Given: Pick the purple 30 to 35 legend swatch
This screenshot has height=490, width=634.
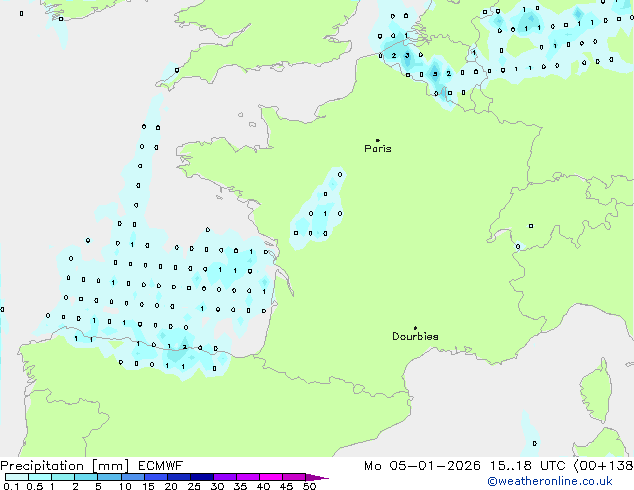Looking at the screenshot, I should (225, 477).
